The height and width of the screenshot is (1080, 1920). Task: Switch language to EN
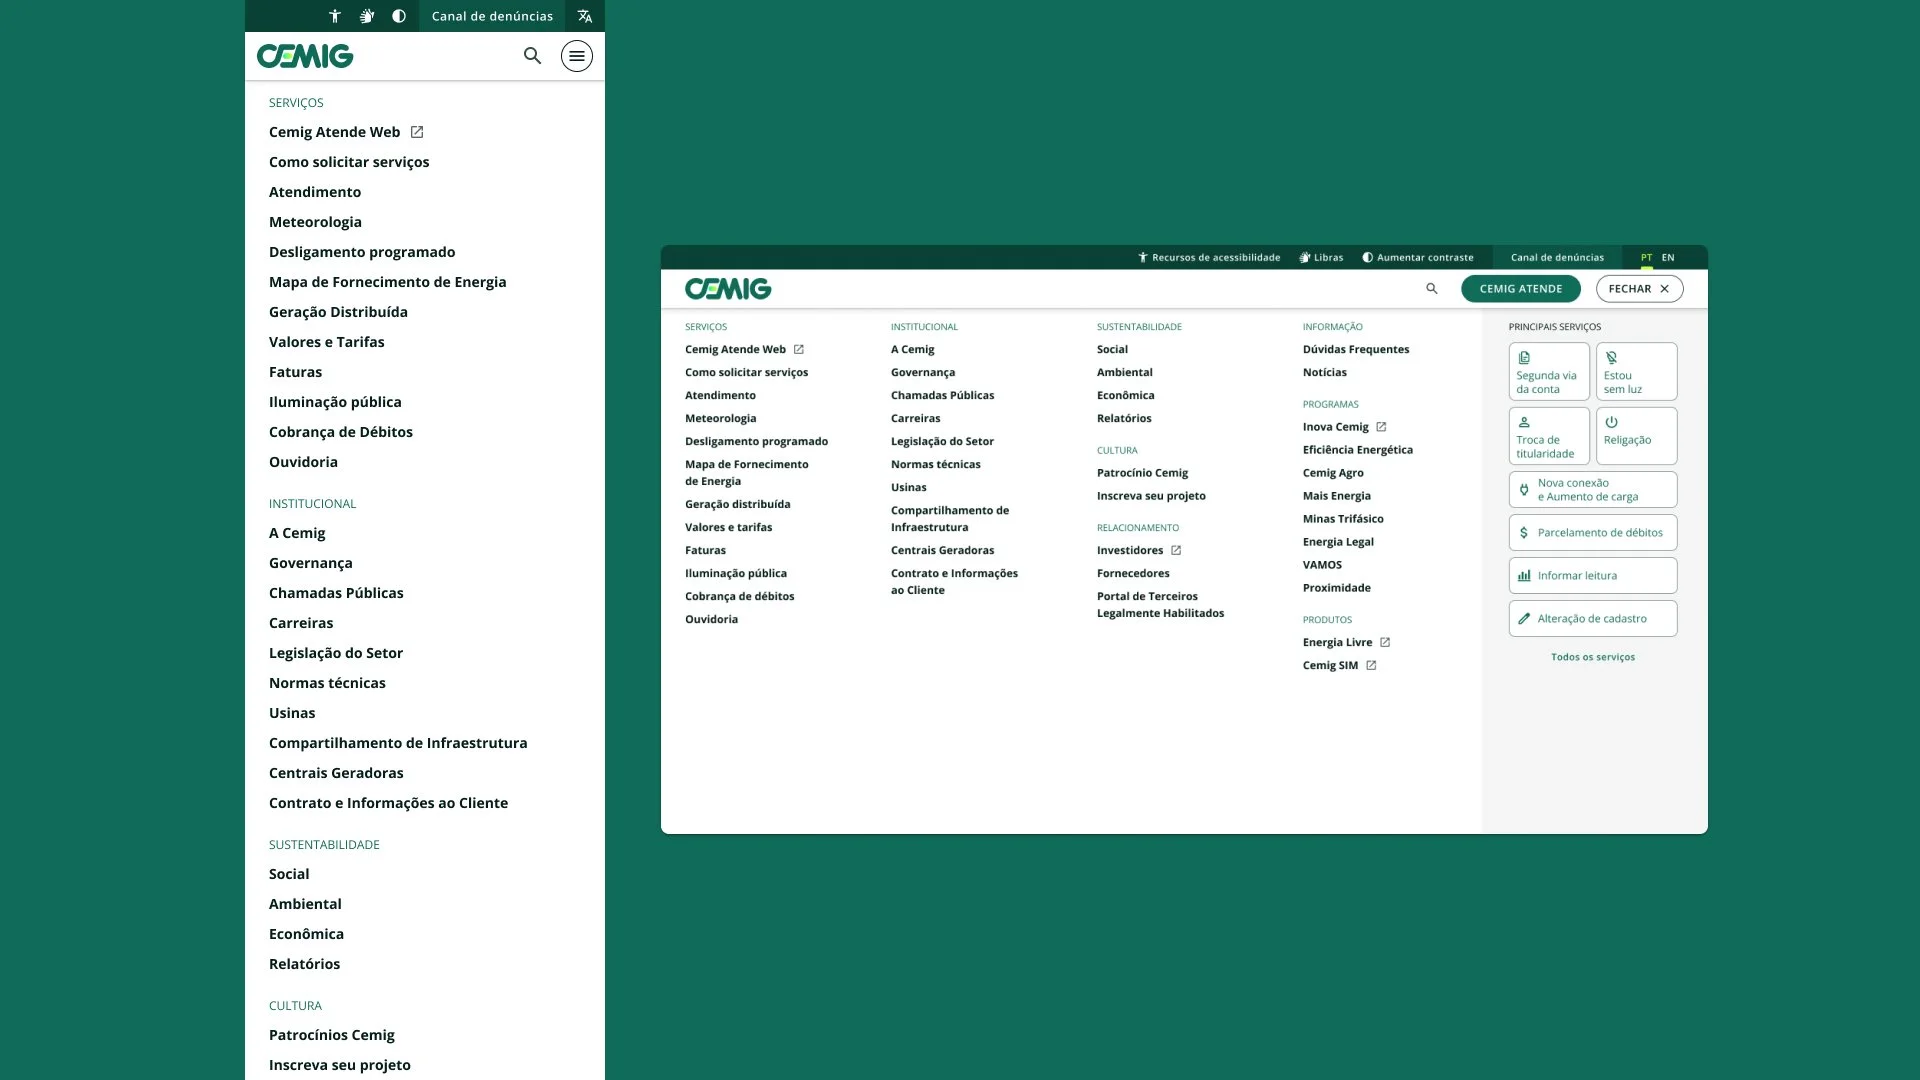coord(1668,258)
